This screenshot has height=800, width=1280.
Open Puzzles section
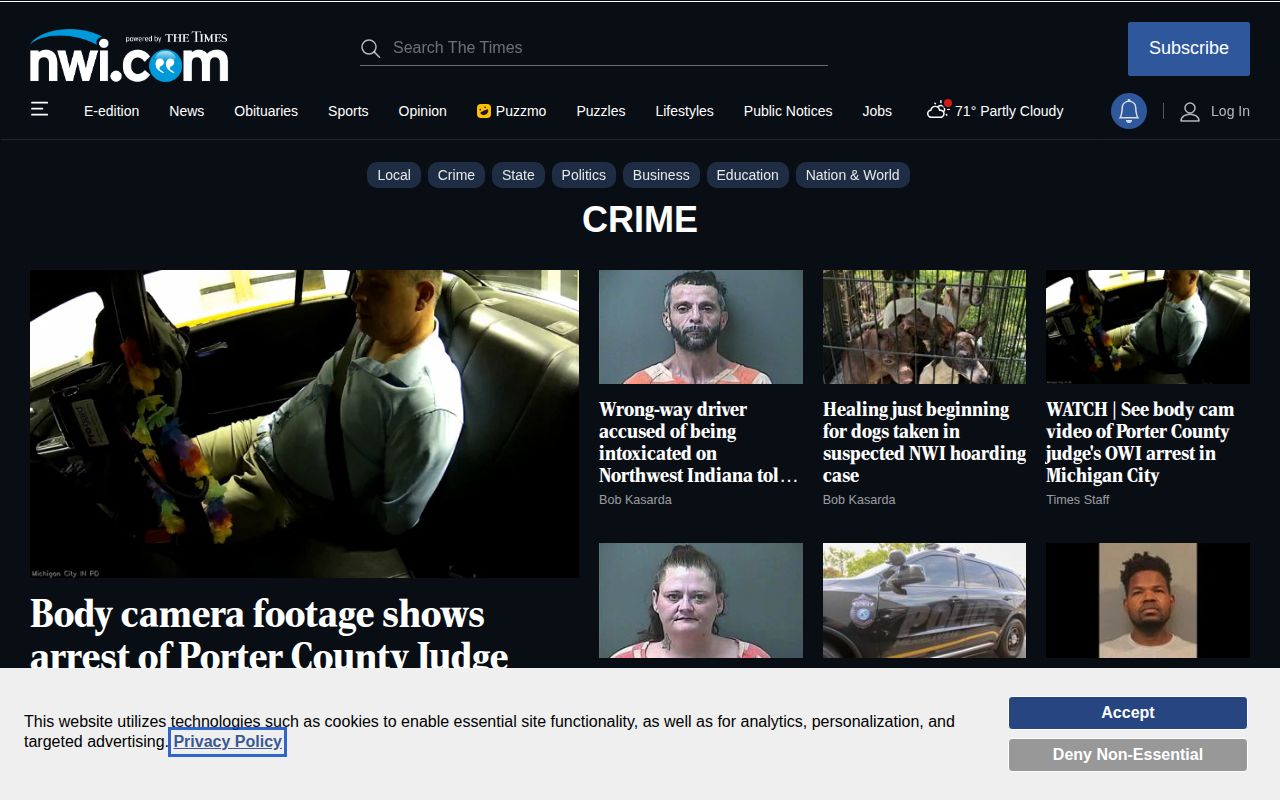tap(601, 111)
